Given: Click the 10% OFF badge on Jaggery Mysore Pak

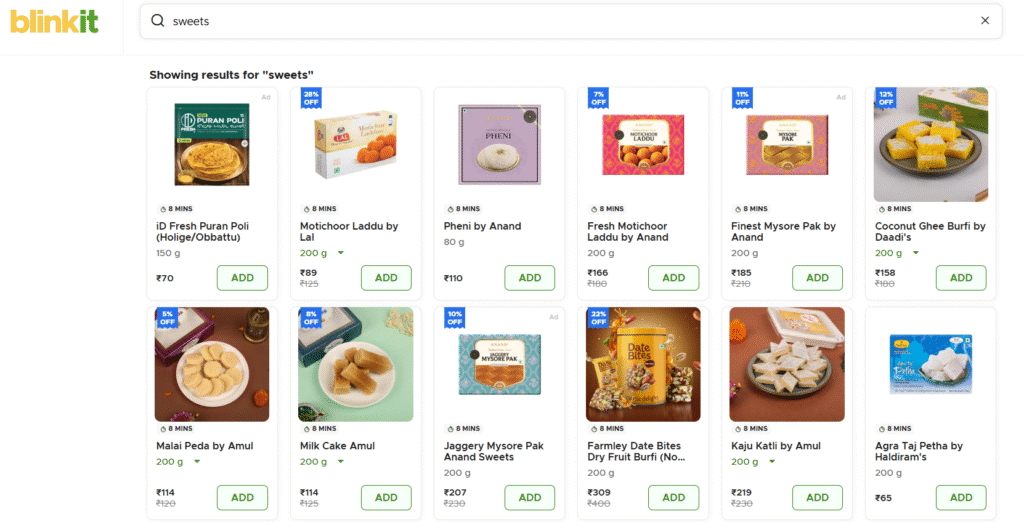Looking at the screenshot, I should [x=455, y=317].
